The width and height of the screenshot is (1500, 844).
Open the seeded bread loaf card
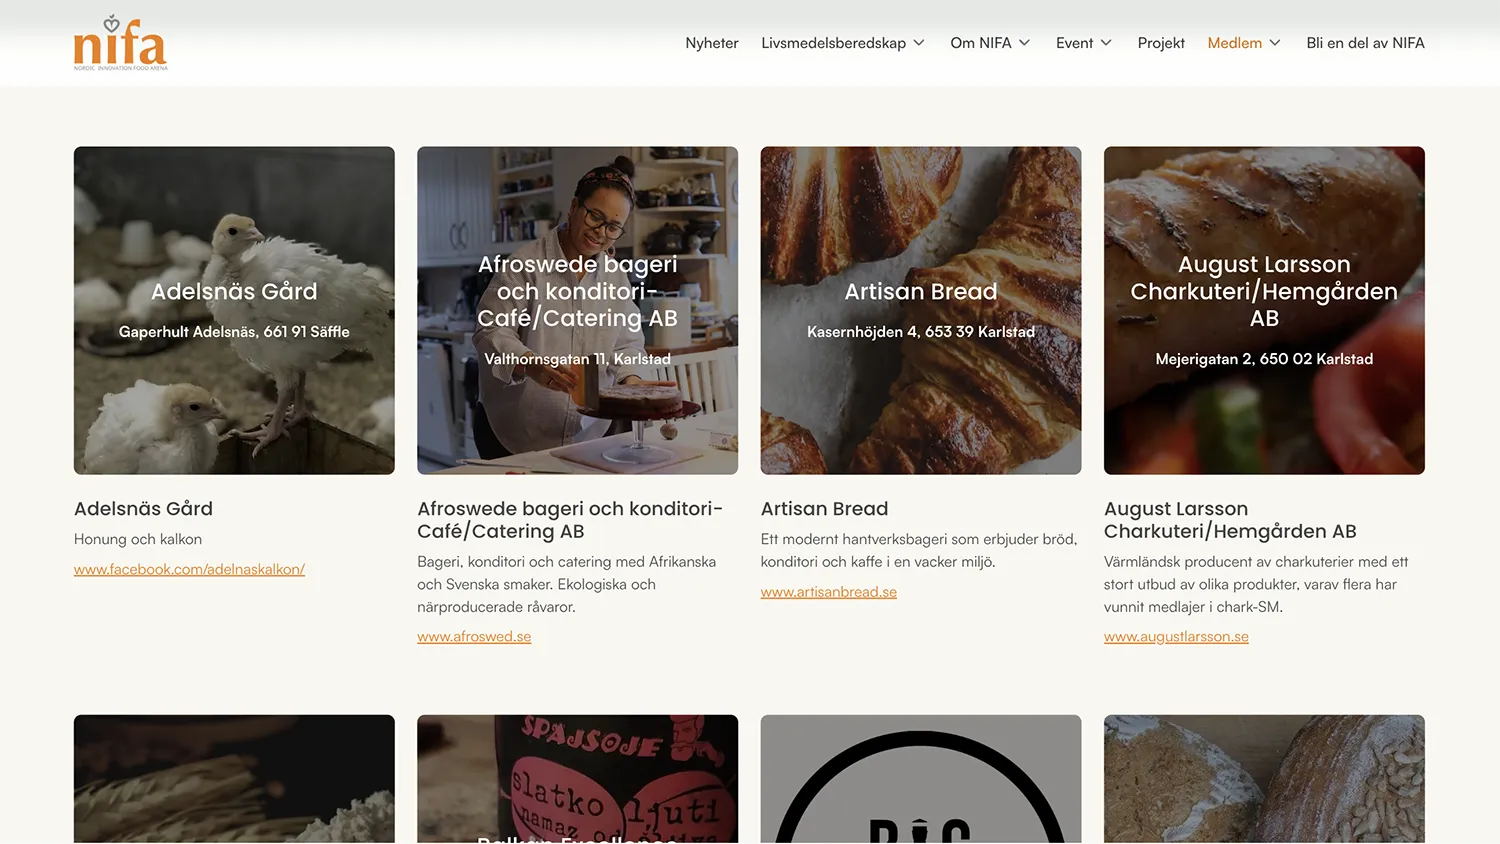pyautogui.click(x=1264, y=779)
